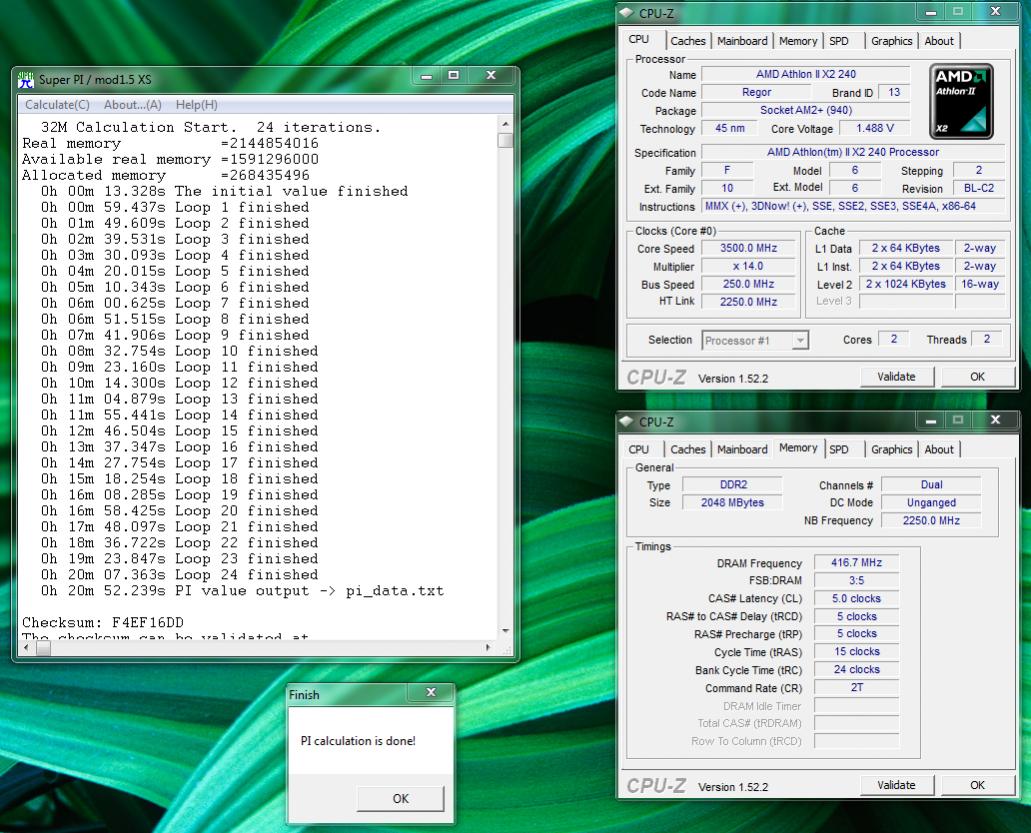Click the Command Rate value 2T
Screen dimensions: 1031x833
[x=856, y=687]
